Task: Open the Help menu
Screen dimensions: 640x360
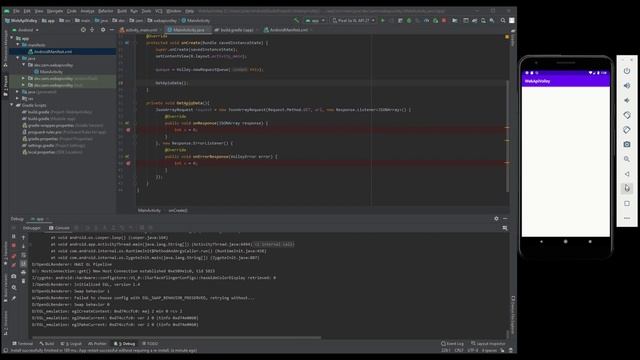Action: [x=189, y=11]
